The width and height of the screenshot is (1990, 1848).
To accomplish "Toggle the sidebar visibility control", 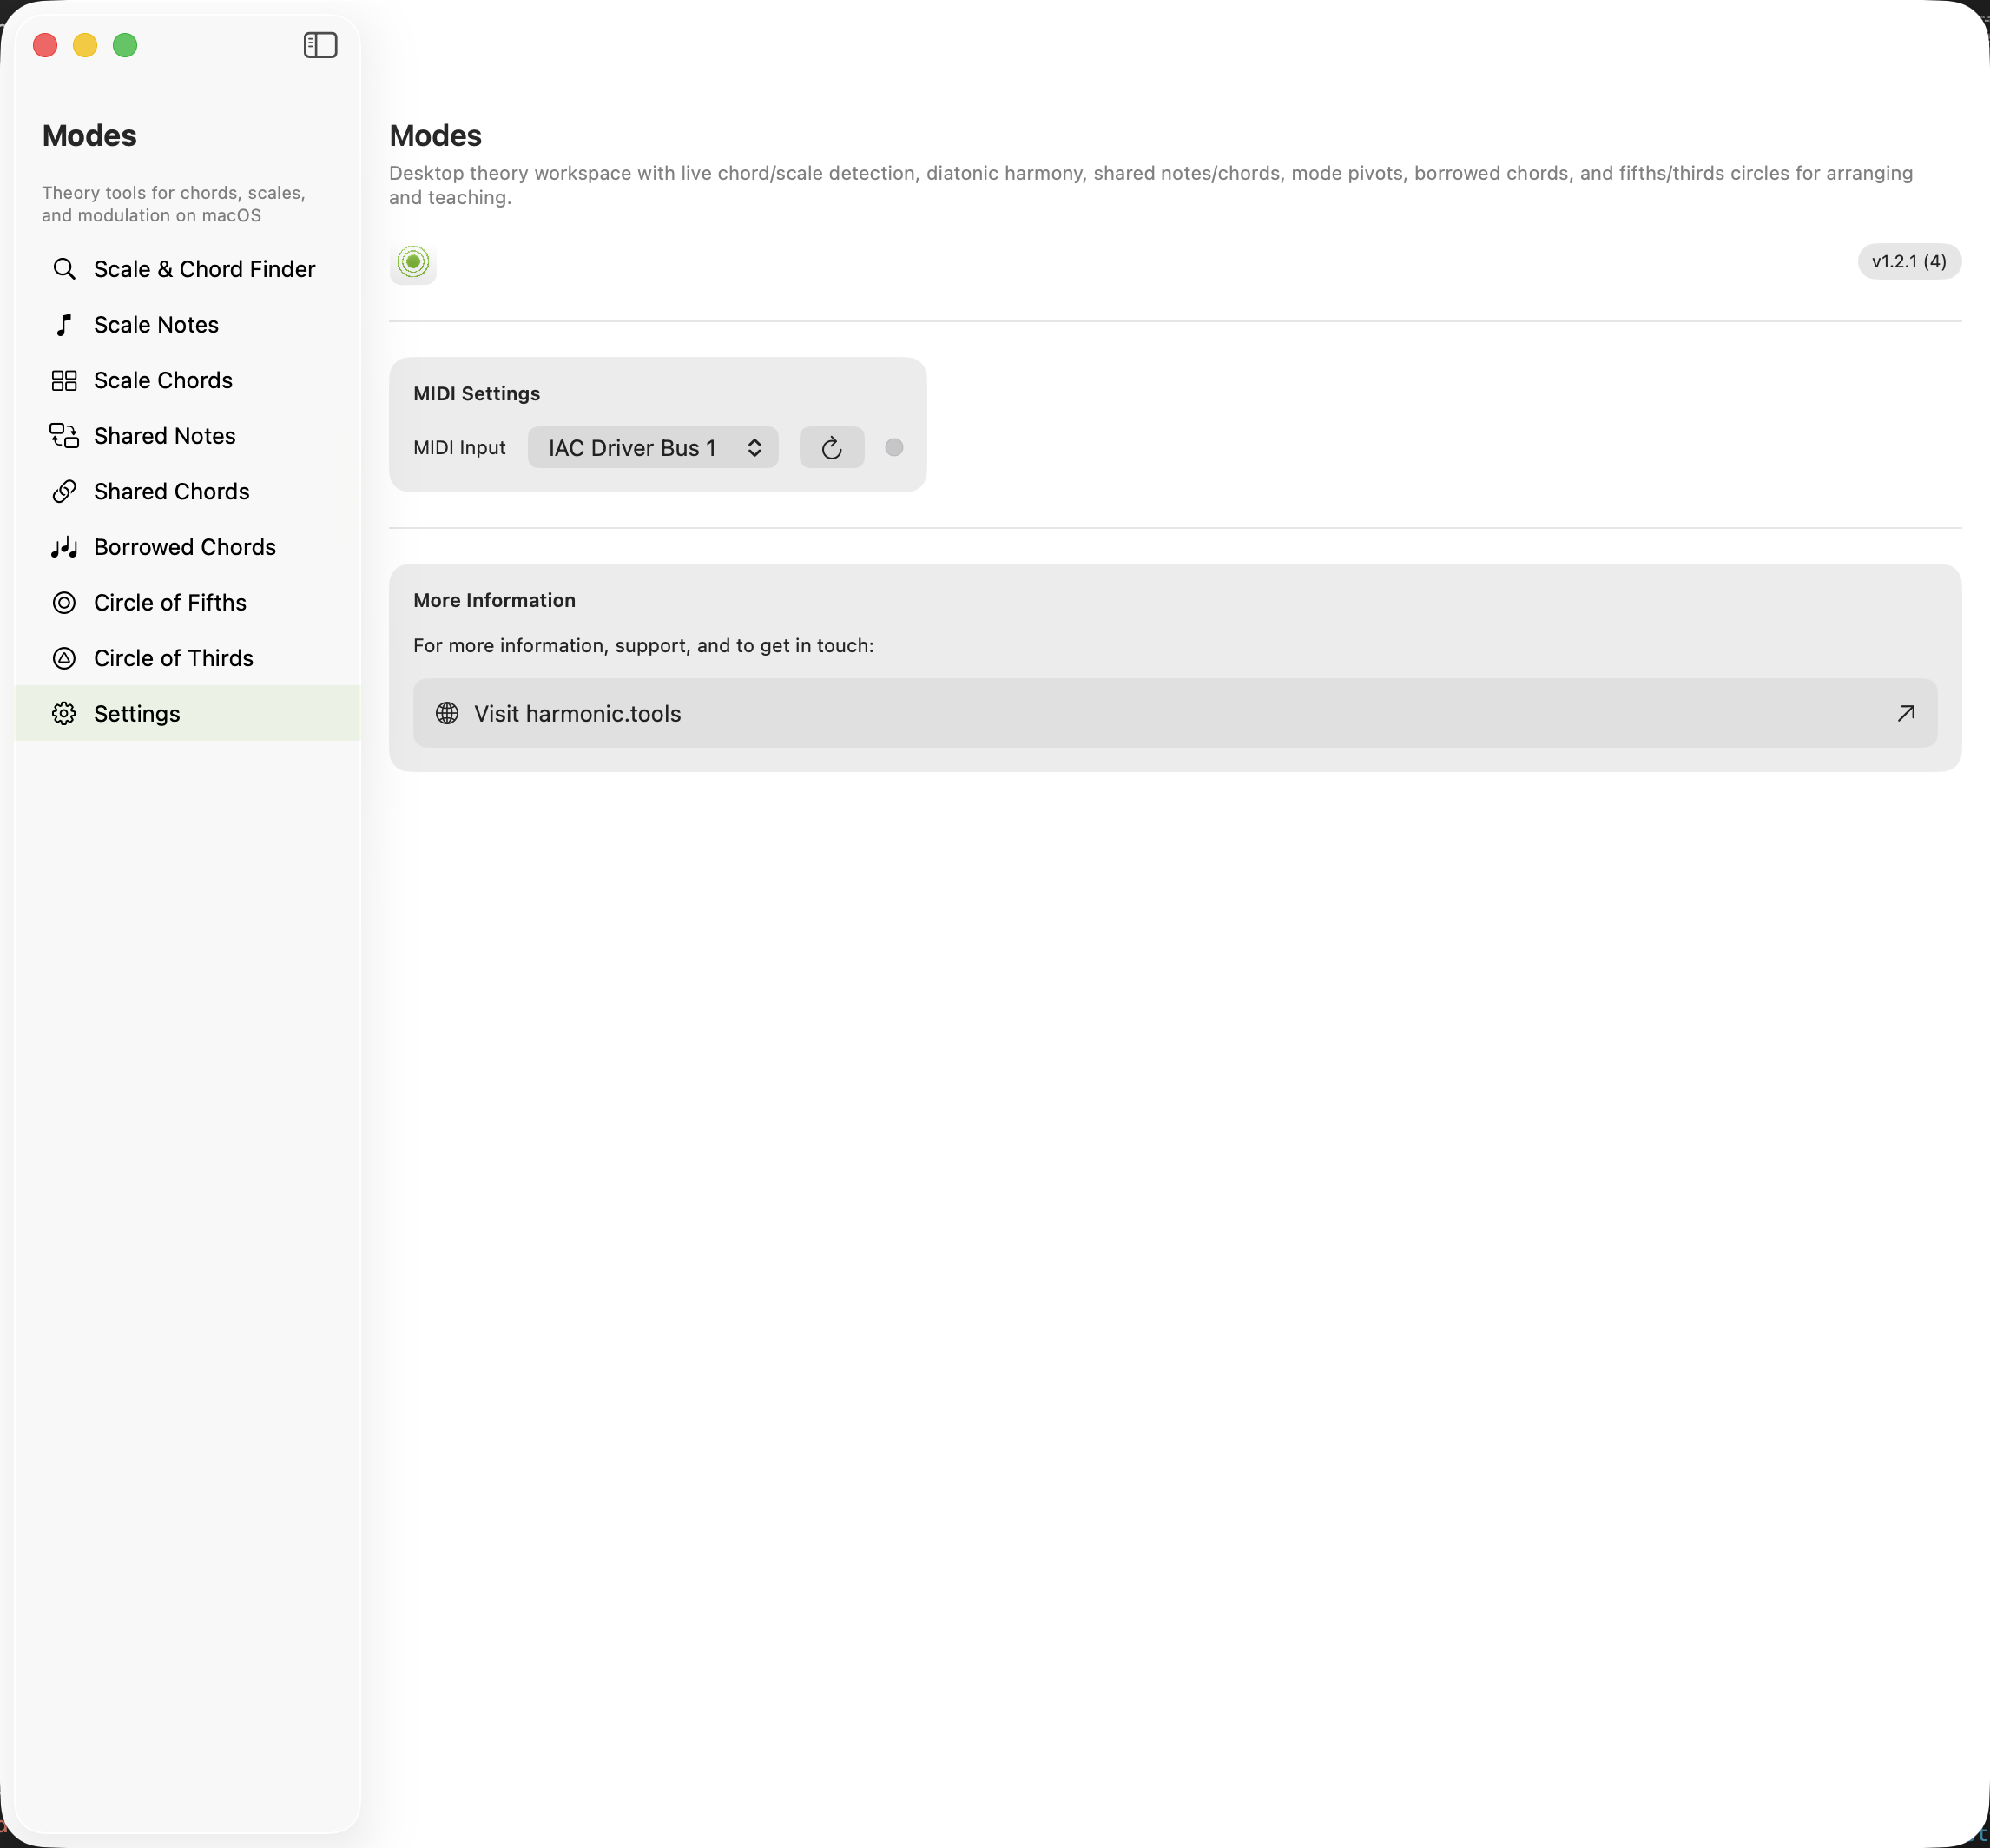I will click(x=319, y=45).
